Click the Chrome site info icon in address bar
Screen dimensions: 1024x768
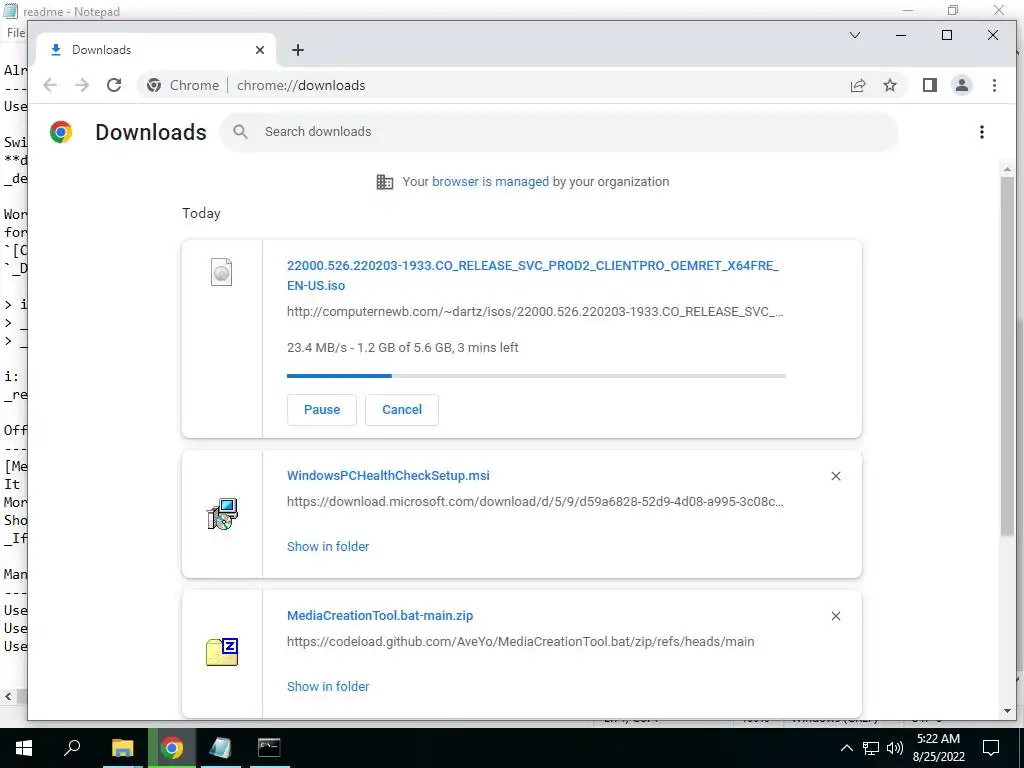tap(154, 86)
